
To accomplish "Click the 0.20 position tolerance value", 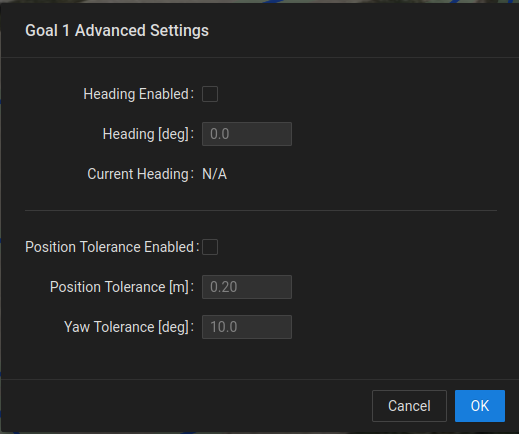I will [223, 287].
